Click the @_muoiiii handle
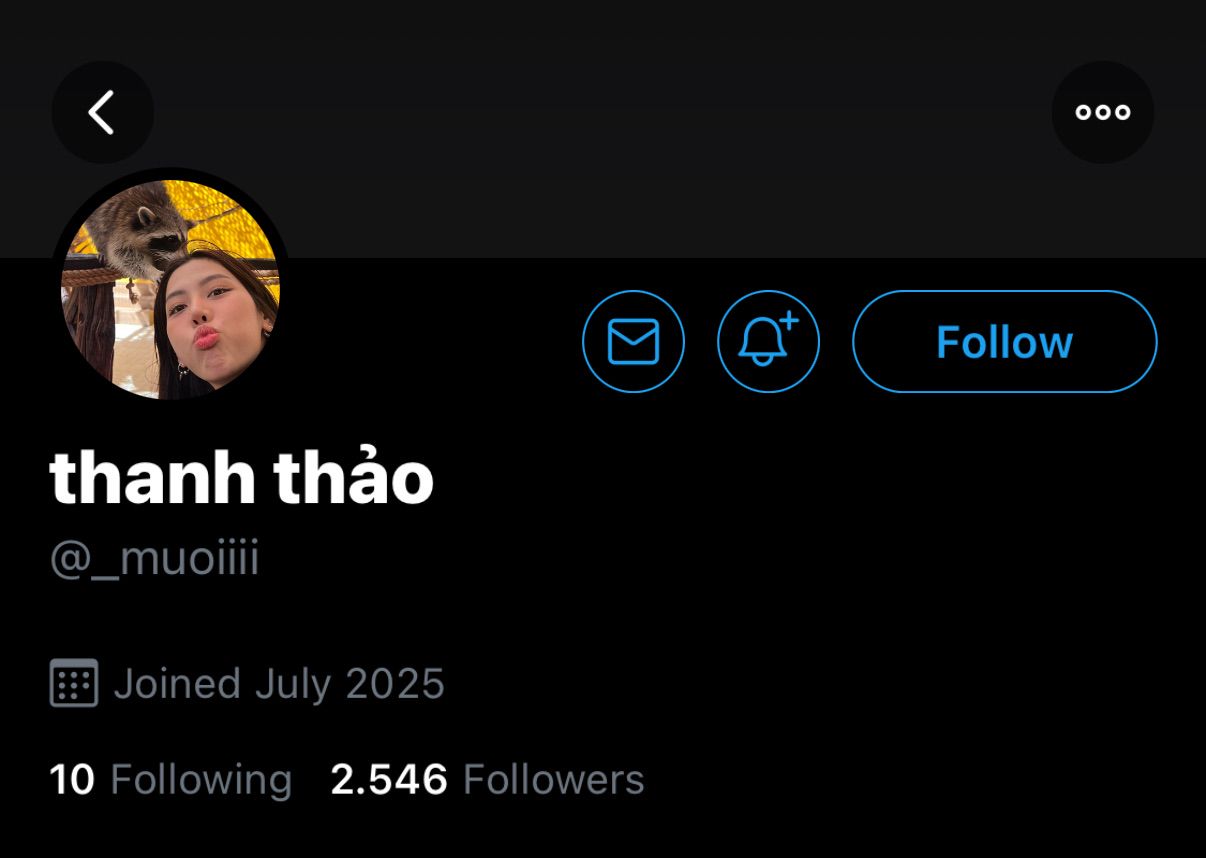Viewport: 1206px width, 858px height. pyautogui.click(x=155, y=559)
